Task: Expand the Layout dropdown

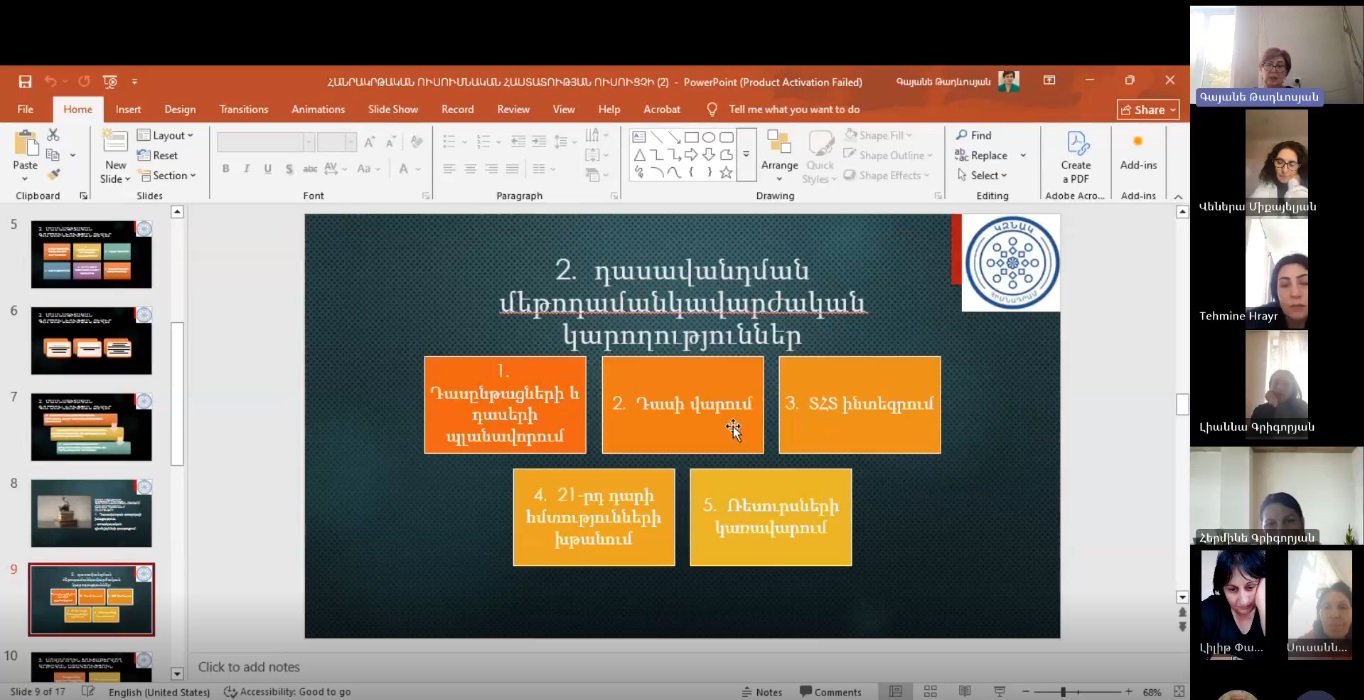Action: point(166,135)
